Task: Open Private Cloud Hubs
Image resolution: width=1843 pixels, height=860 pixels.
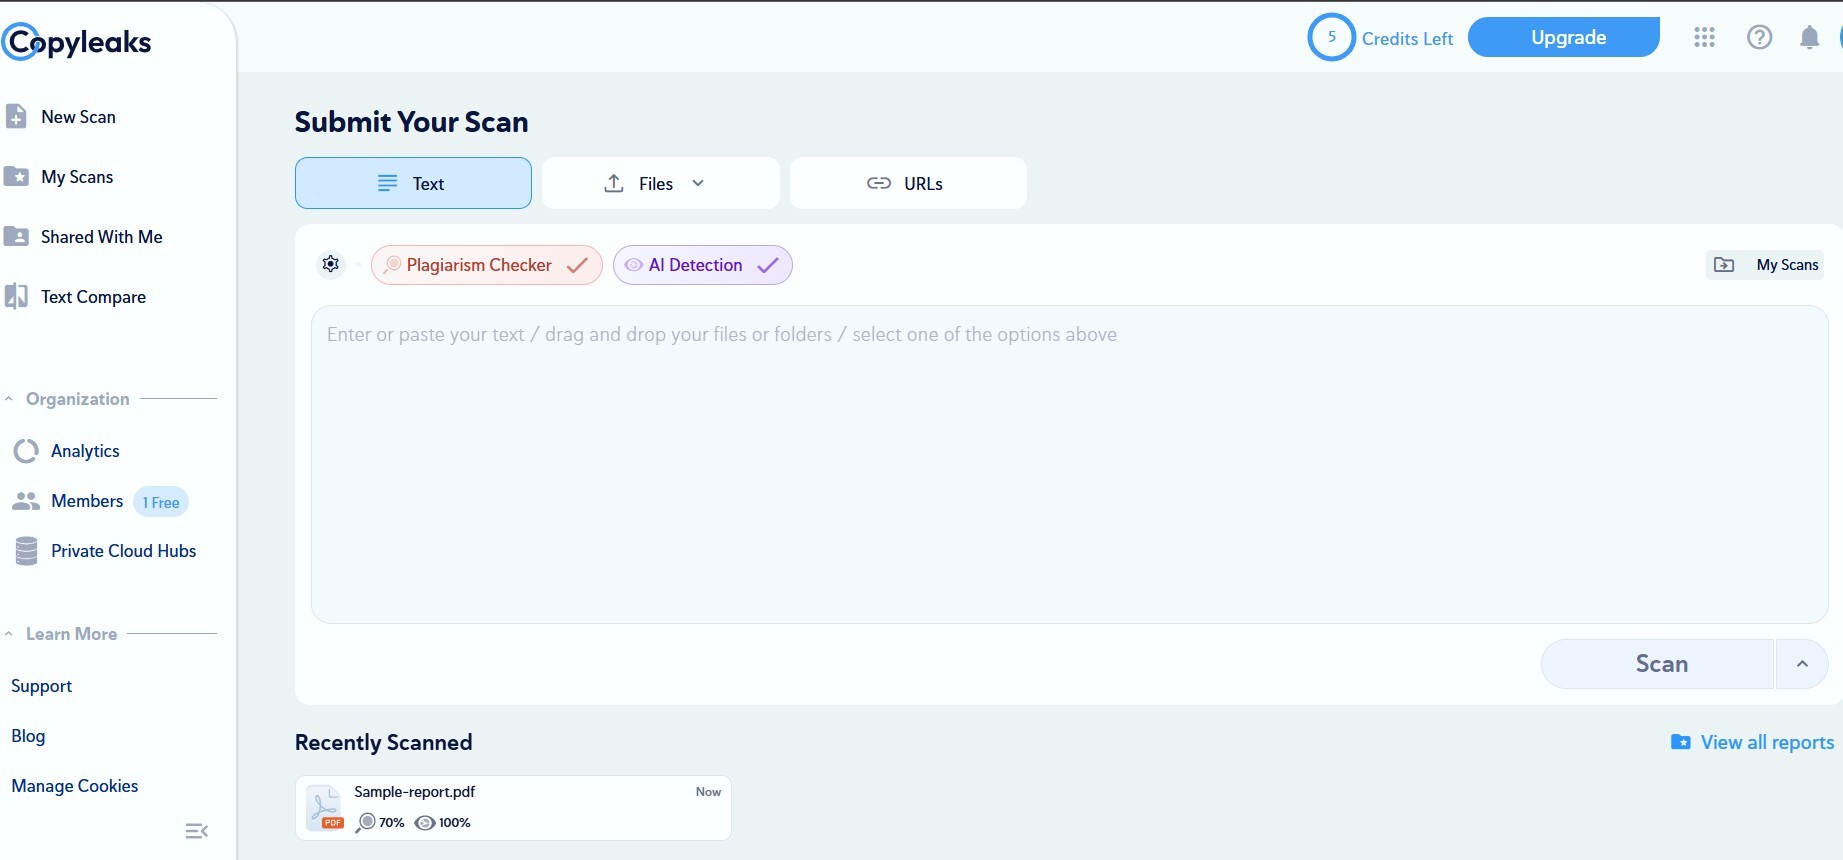Action: point(123,551)
